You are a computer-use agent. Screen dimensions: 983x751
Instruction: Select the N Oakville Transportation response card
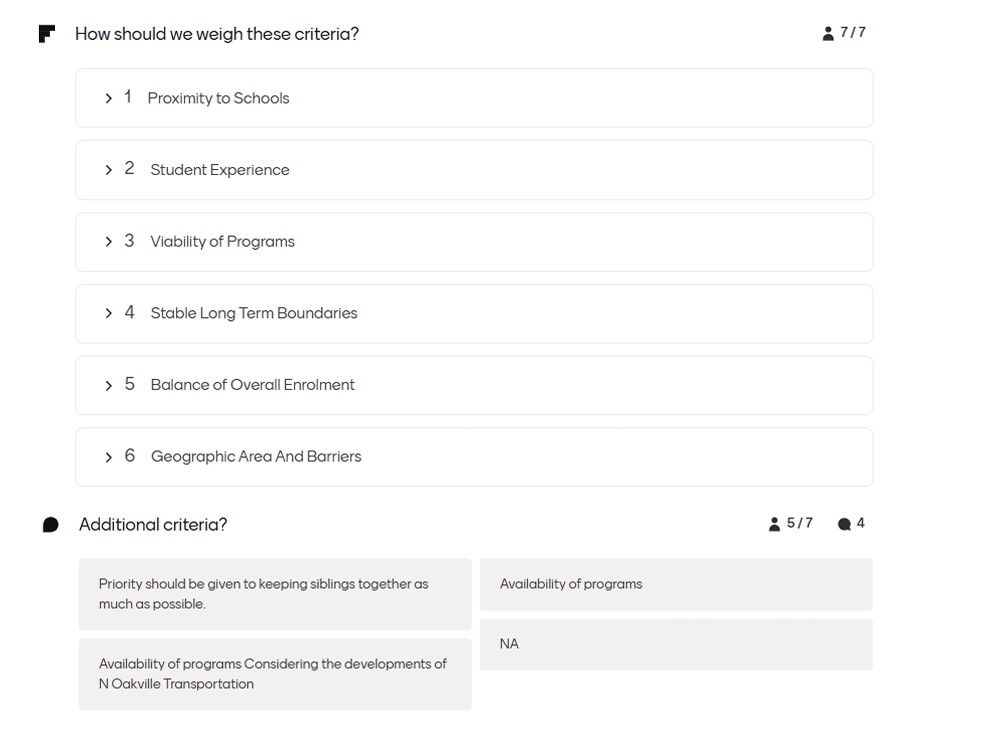click(275, 673)
